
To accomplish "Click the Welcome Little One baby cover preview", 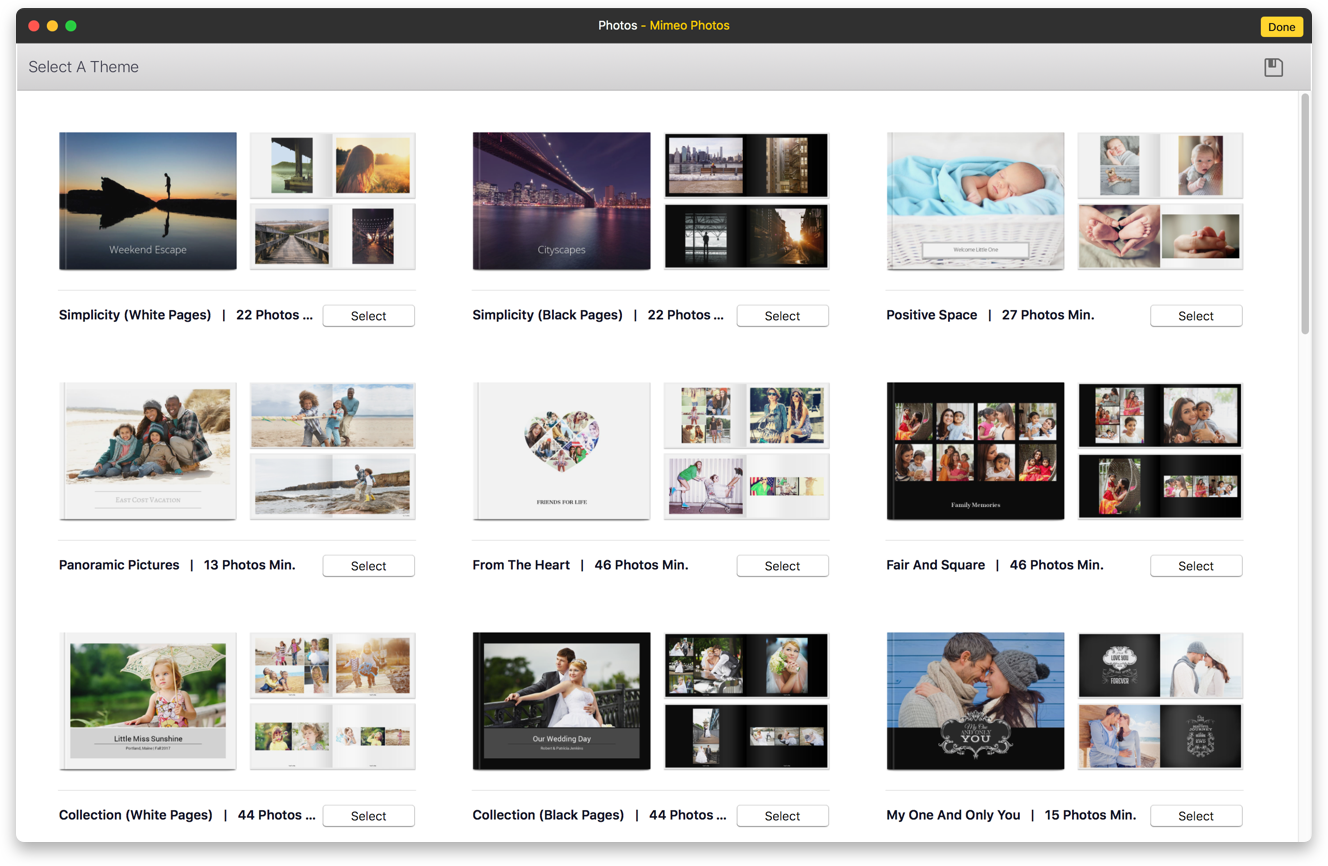I will click(975, 200).
